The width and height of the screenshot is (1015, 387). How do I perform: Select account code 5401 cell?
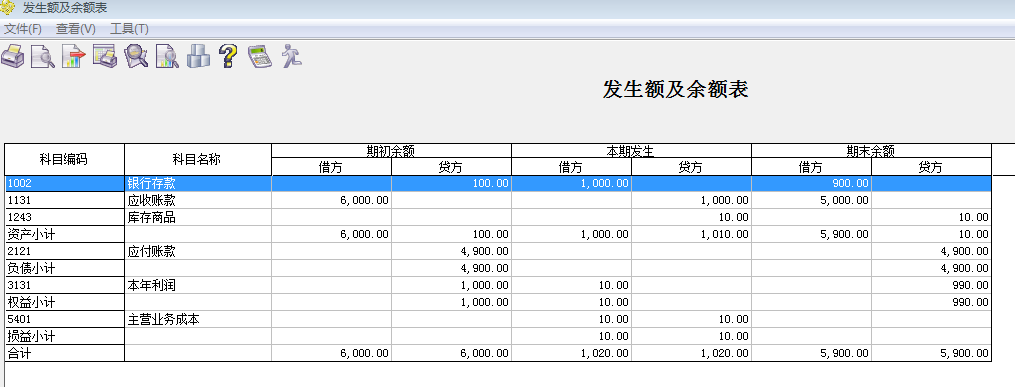click(64, 319)
